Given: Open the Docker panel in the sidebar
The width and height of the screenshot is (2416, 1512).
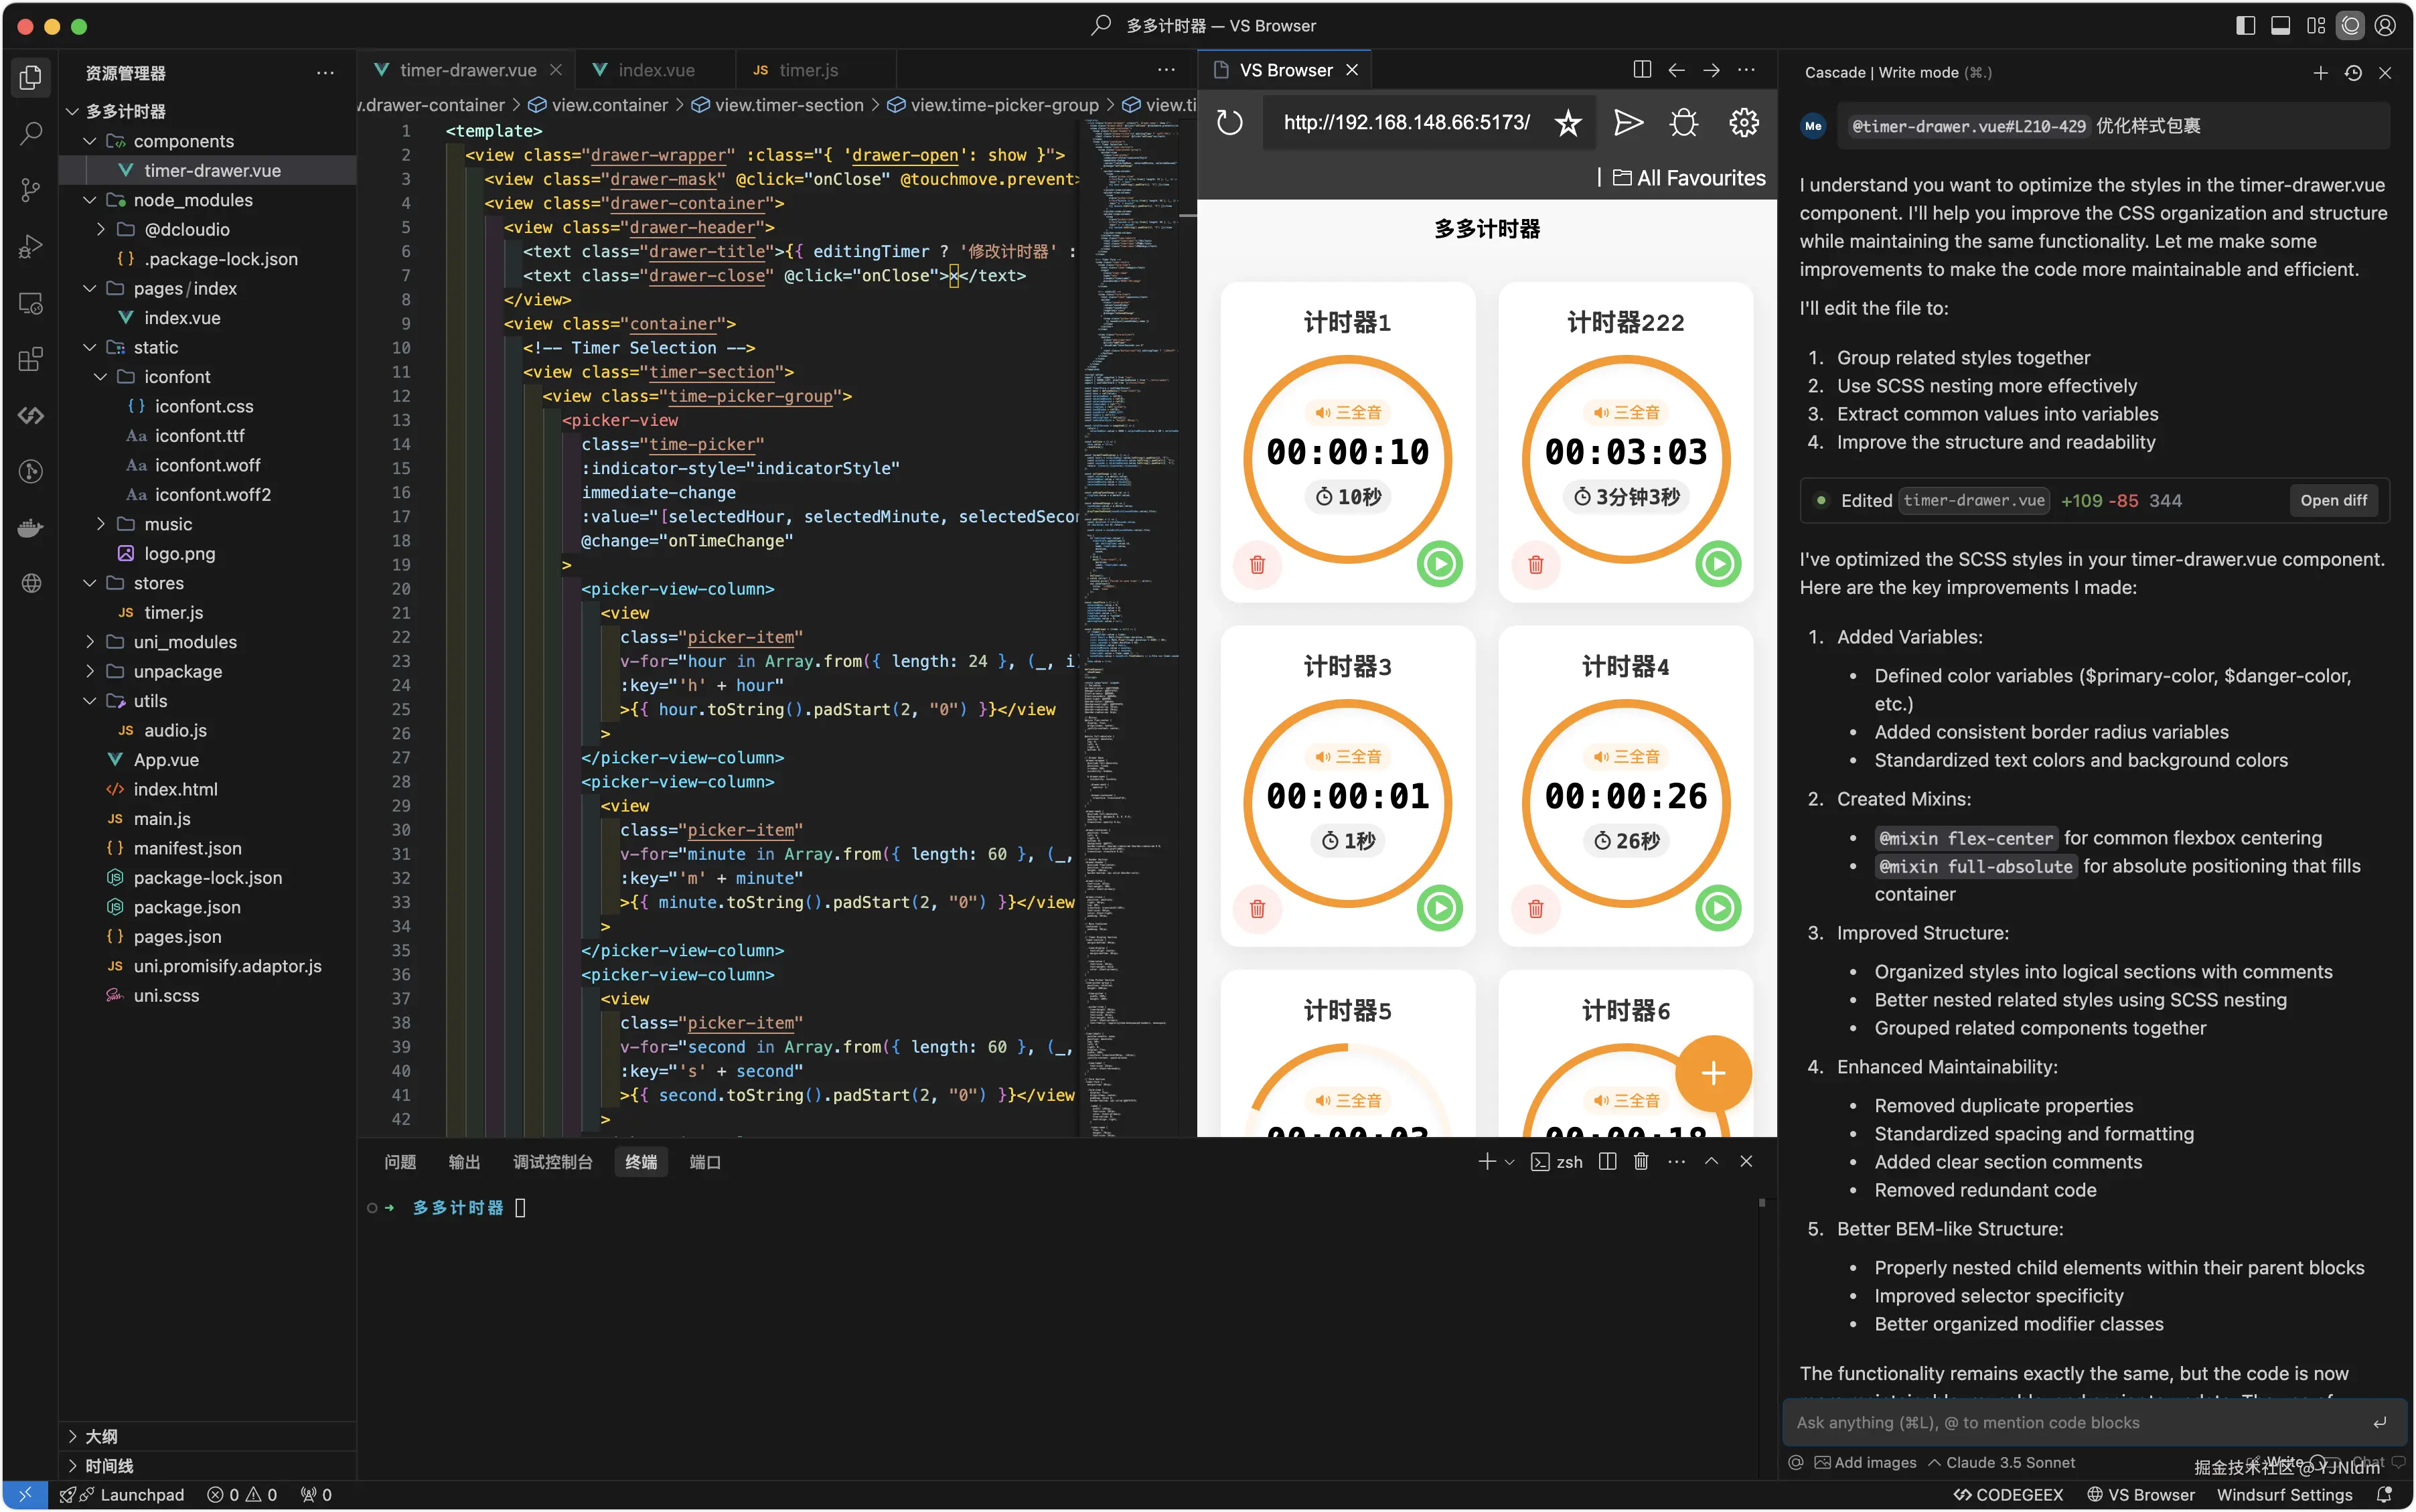Looking at the screenshot, I should pyautogui.click(x=30, y=527).
